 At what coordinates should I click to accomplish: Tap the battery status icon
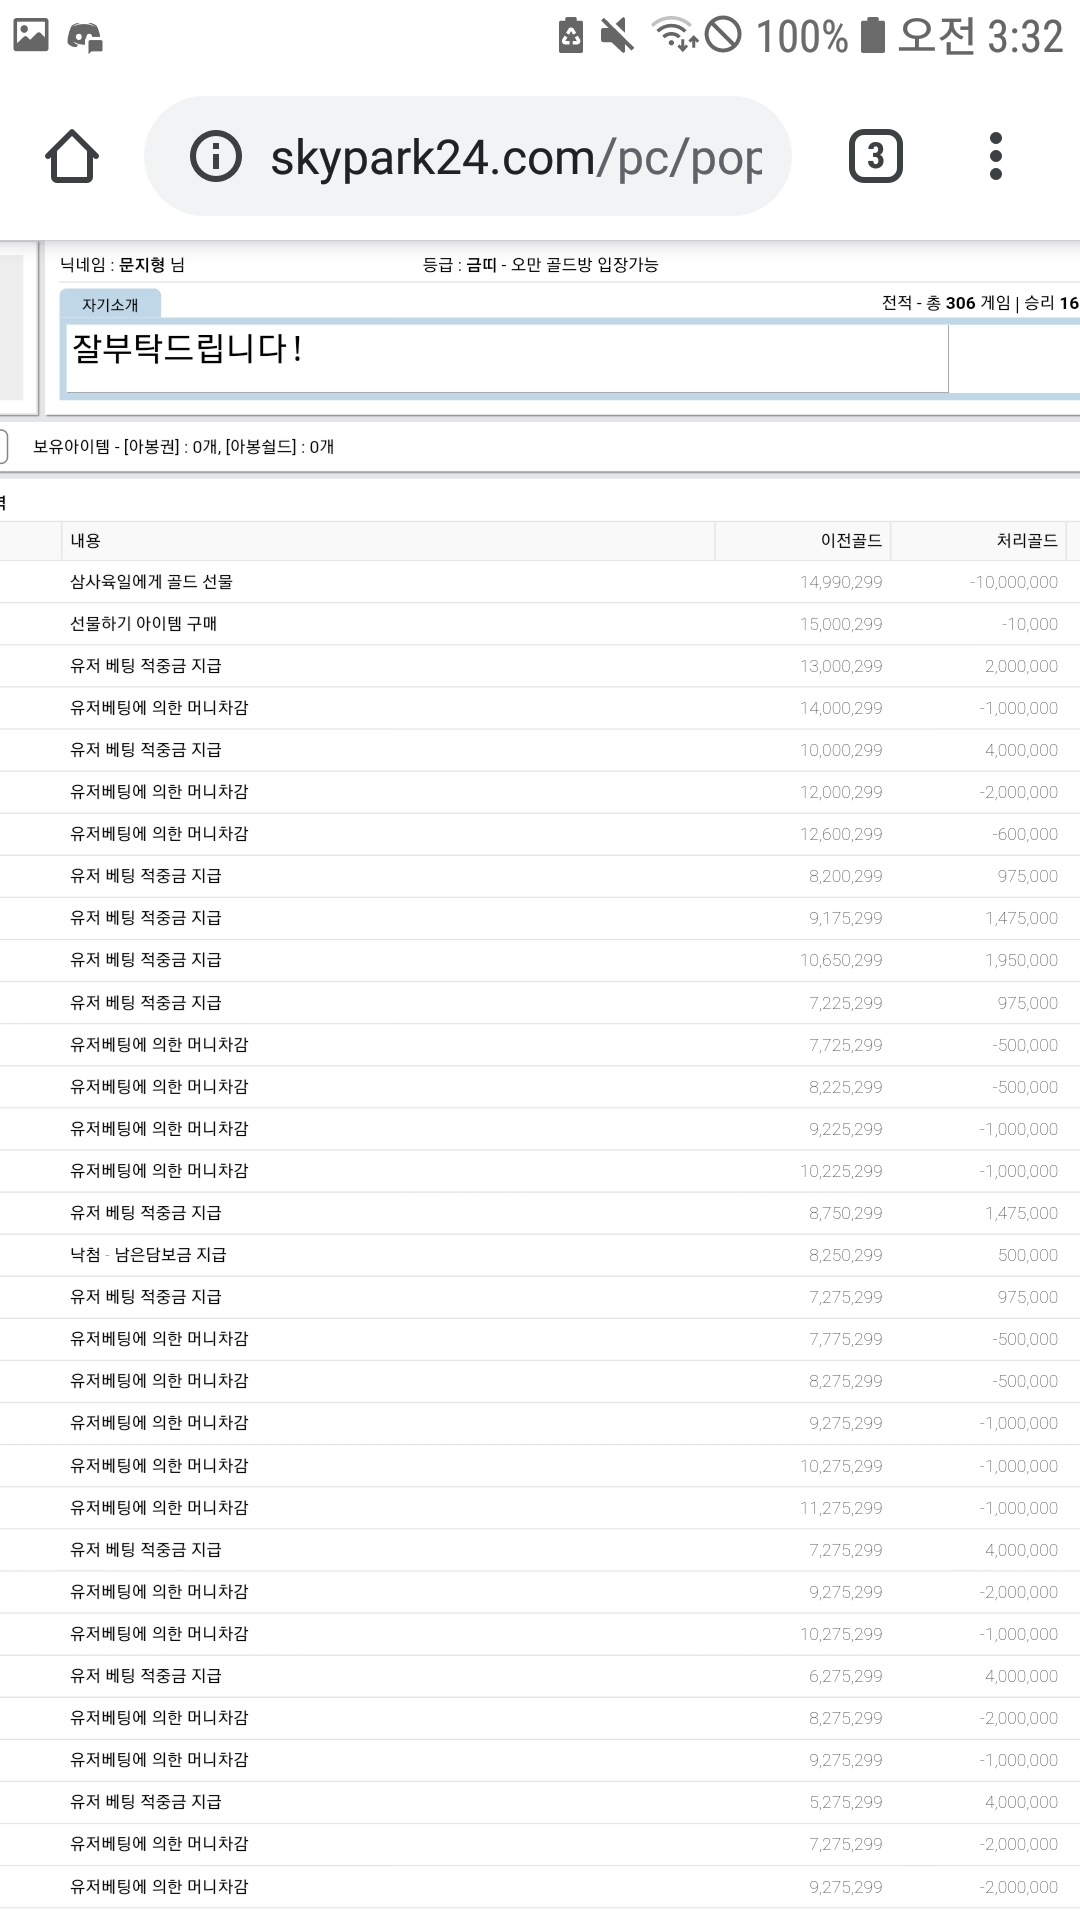click(873, 36)
